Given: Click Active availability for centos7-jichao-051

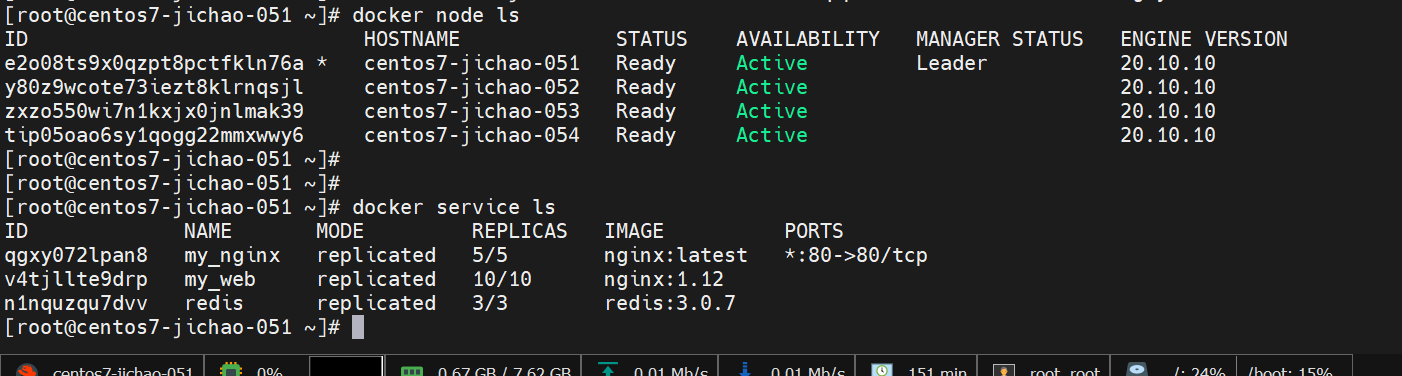Looking at the screenshot, I should click(772, 64).
